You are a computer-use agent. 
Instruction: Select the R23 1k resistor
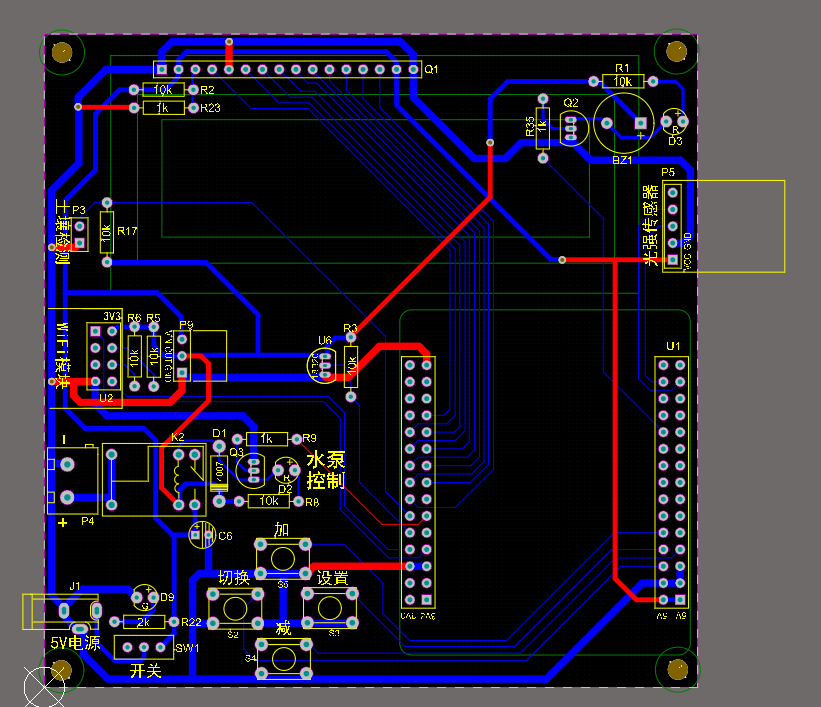(x=163, y=108)
